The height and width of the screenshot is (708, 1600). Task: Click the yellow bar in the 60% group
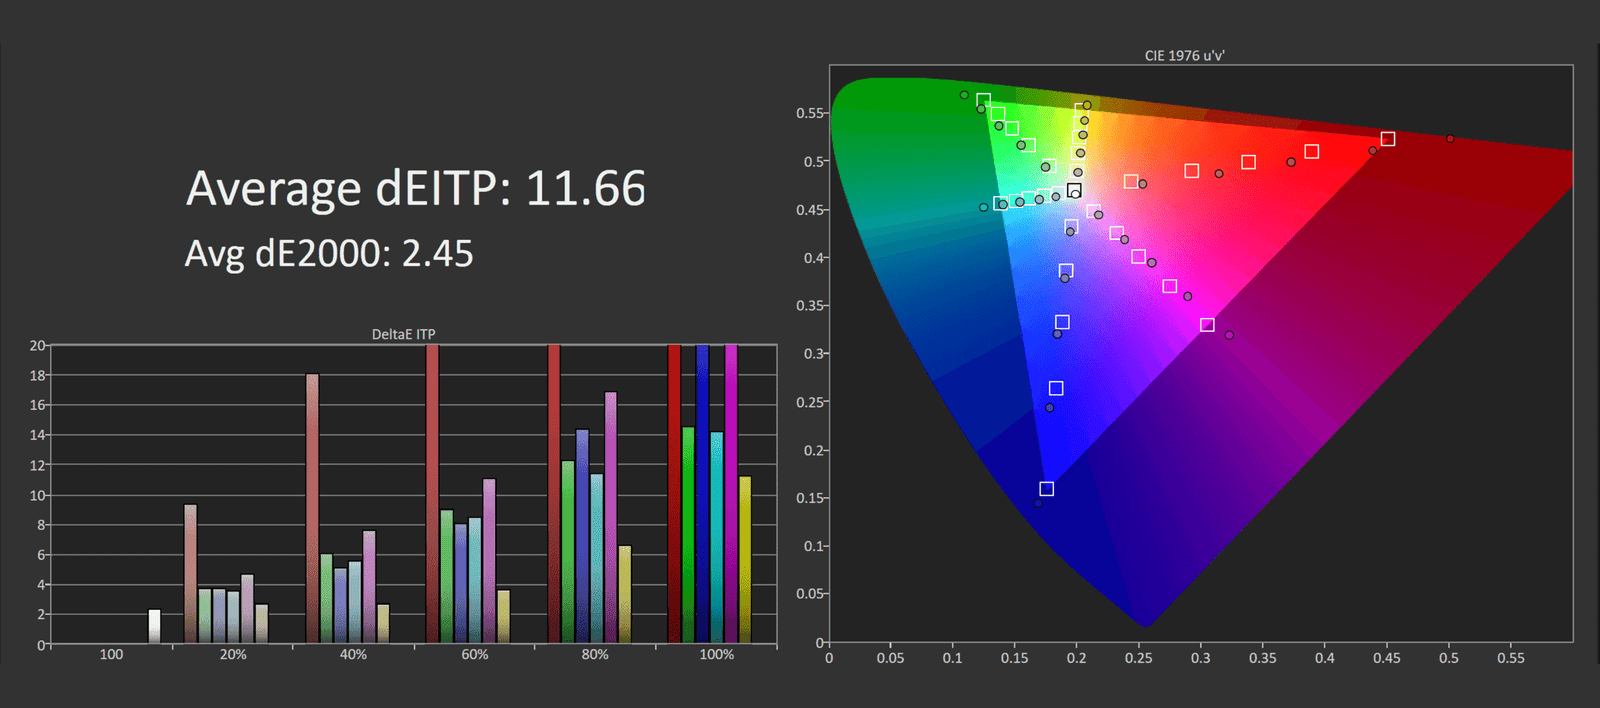point(504,616)
